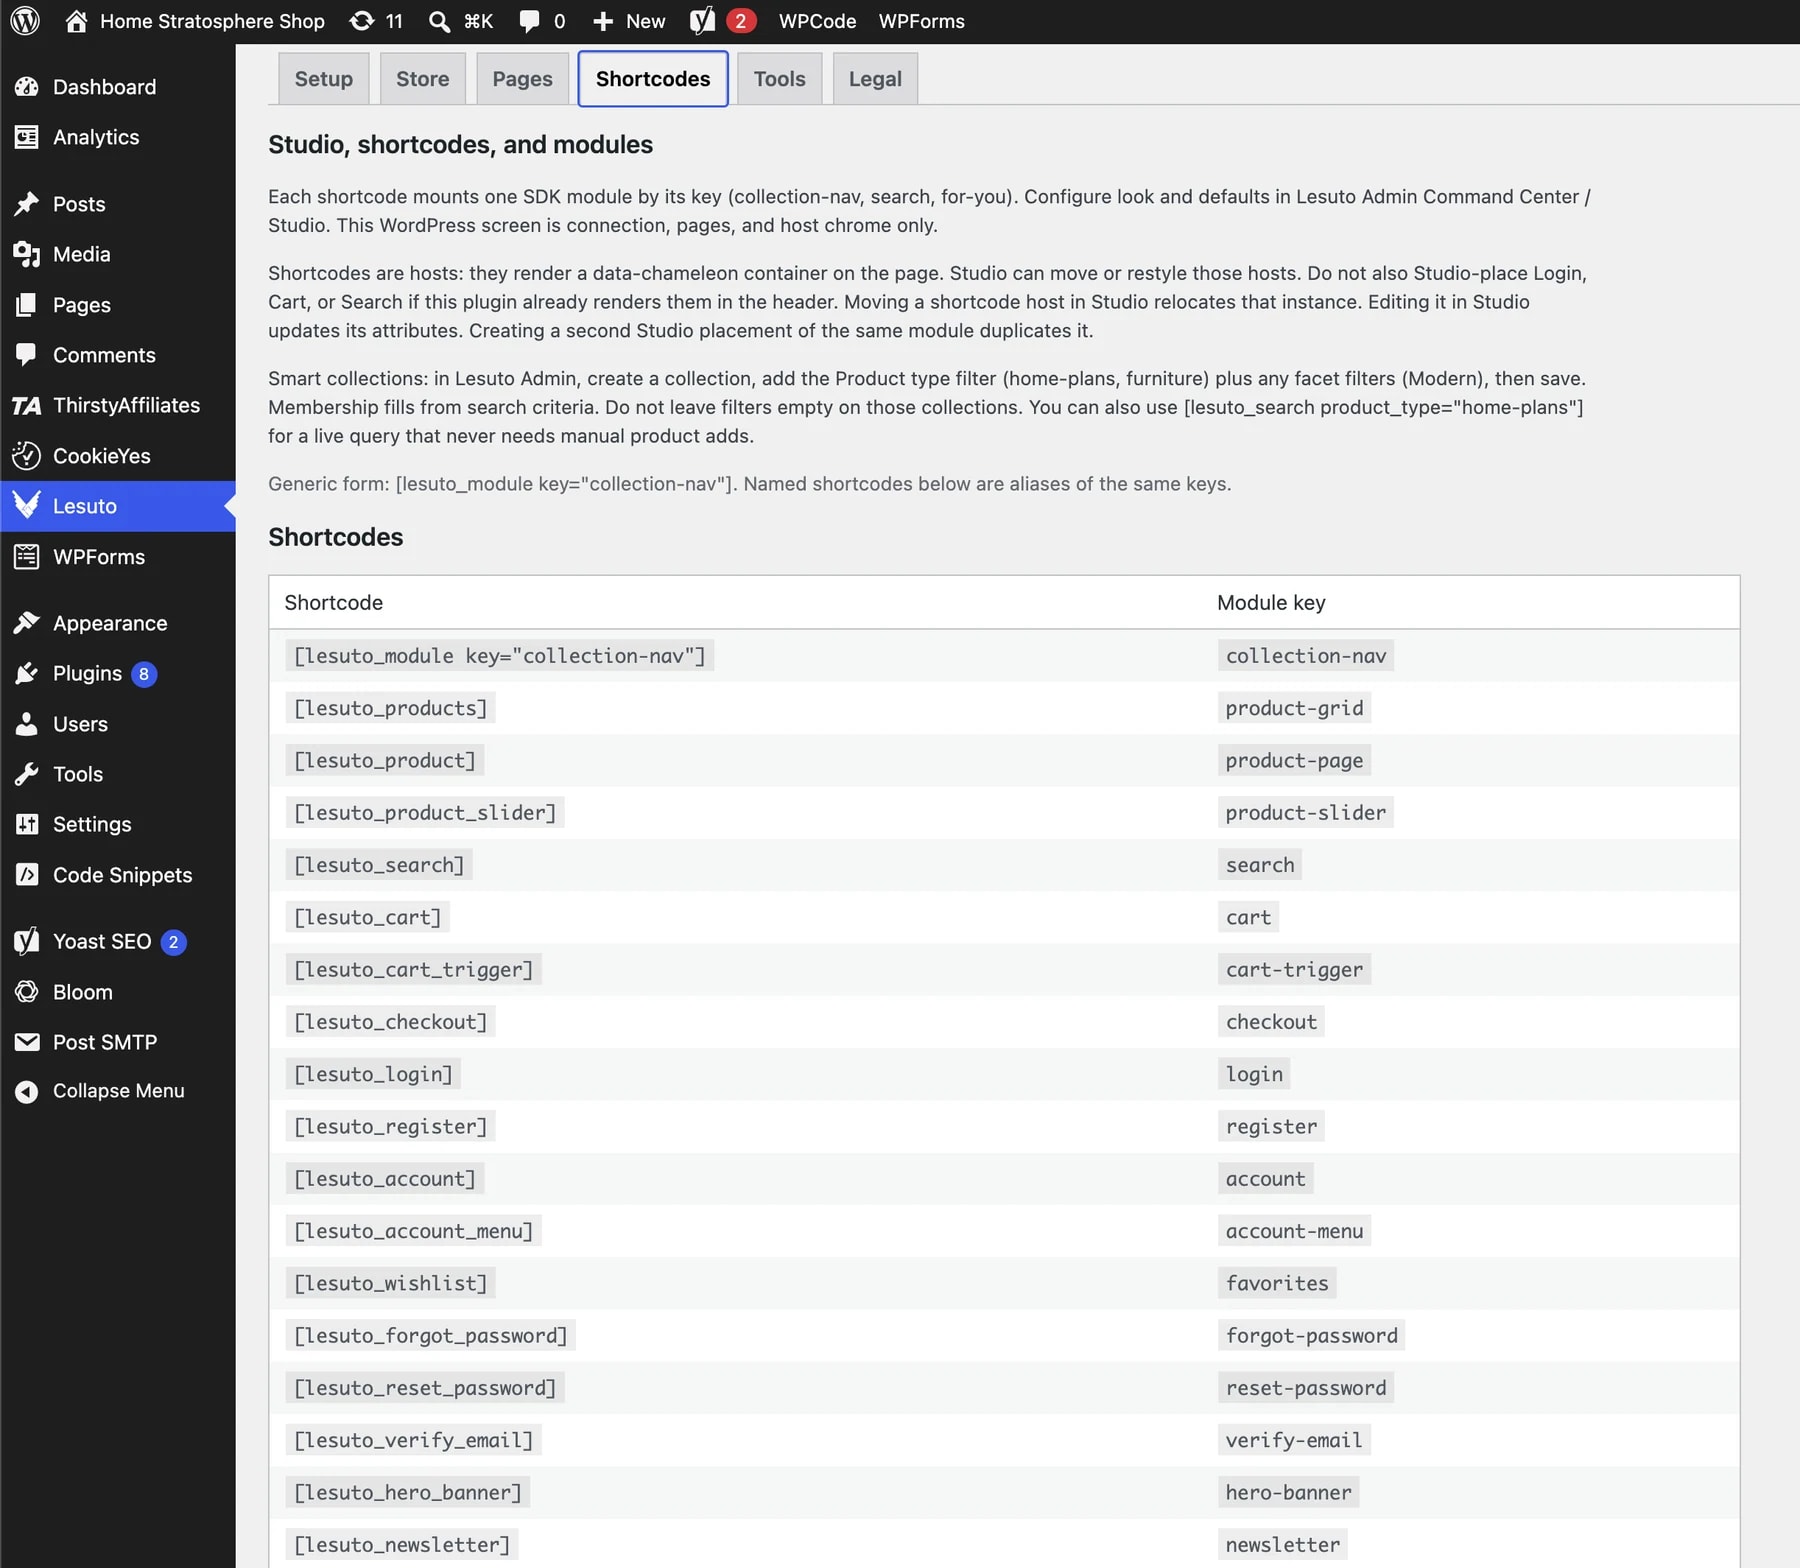1800x1568 pixels.
Task: Click the ThirstyAffiliates TA icon
Action: coord(27,405)
